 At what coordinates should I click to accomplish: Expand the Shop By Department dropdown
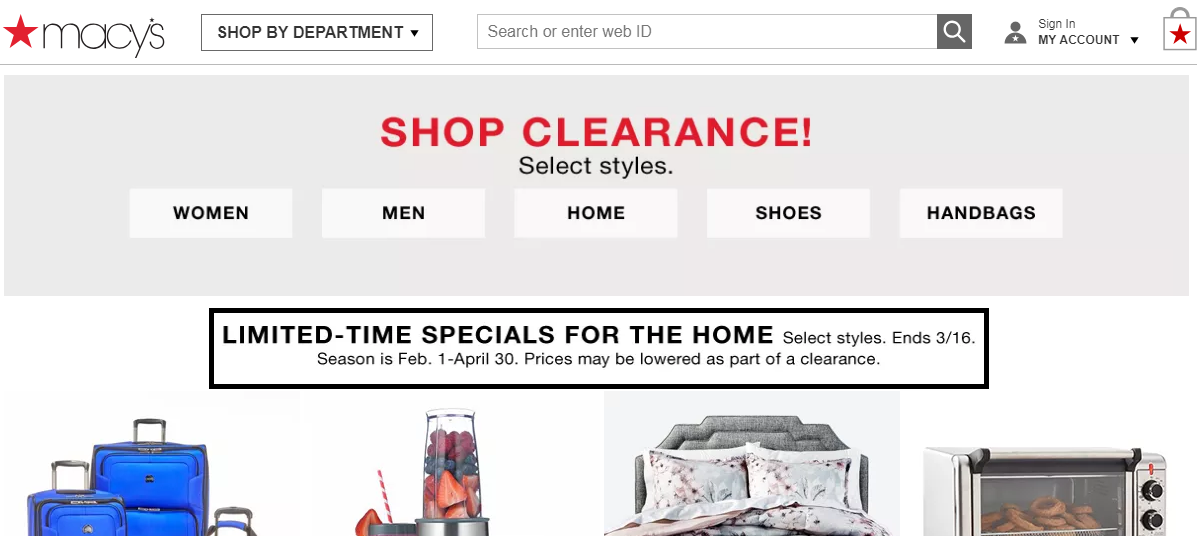[x=317, y=33]
